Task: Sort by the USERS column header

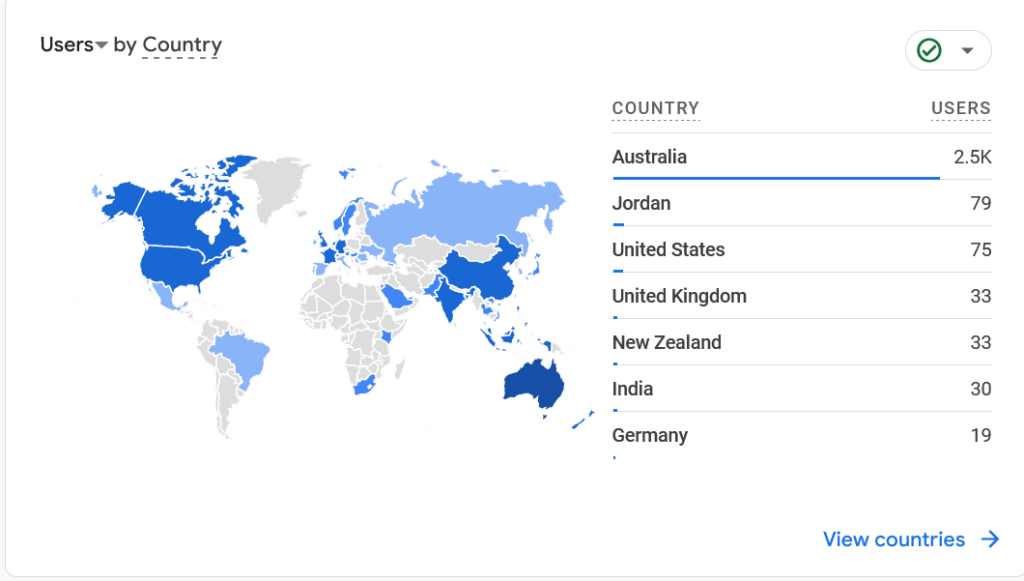Action: pos(960,108)
